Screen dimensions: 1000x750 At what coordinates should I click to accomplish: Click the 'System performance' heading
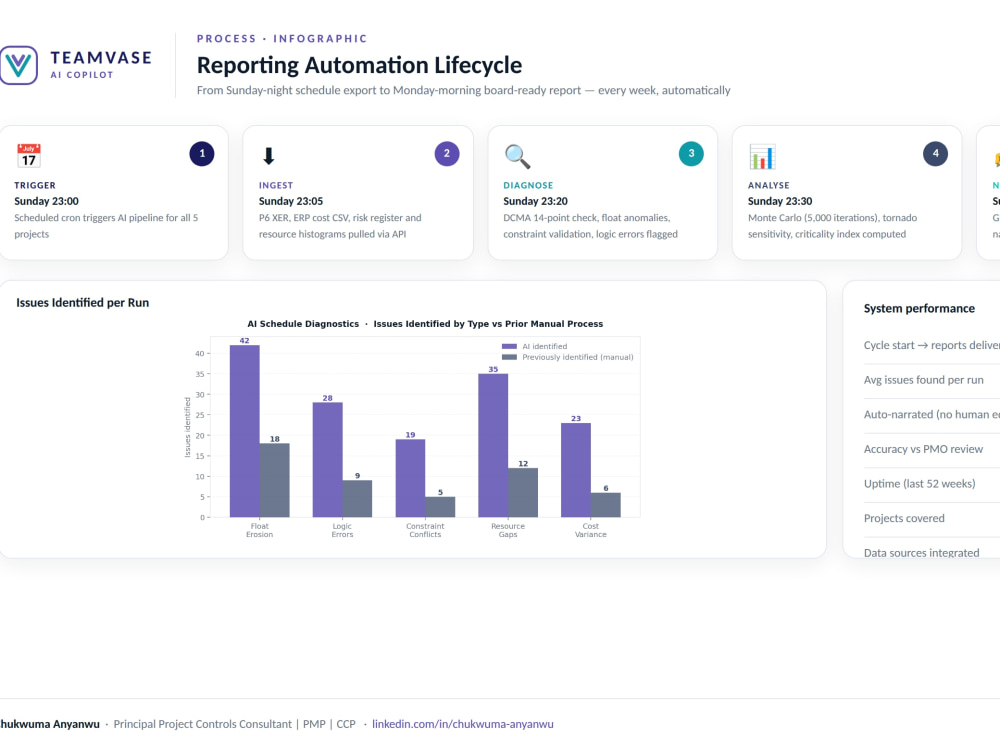919,309
